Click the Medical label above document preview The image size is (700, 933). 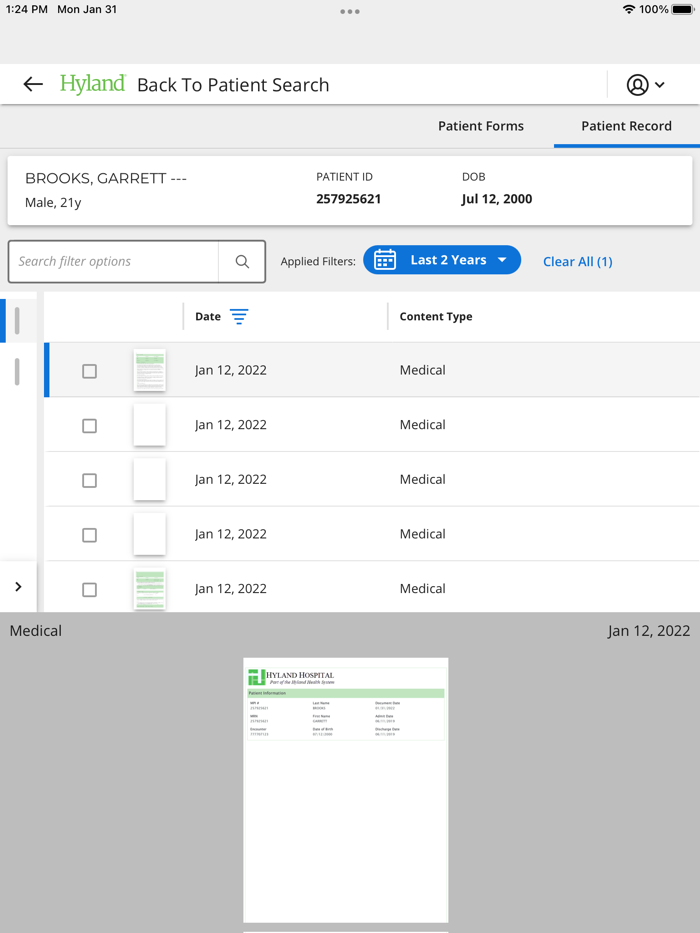(36, 631)
